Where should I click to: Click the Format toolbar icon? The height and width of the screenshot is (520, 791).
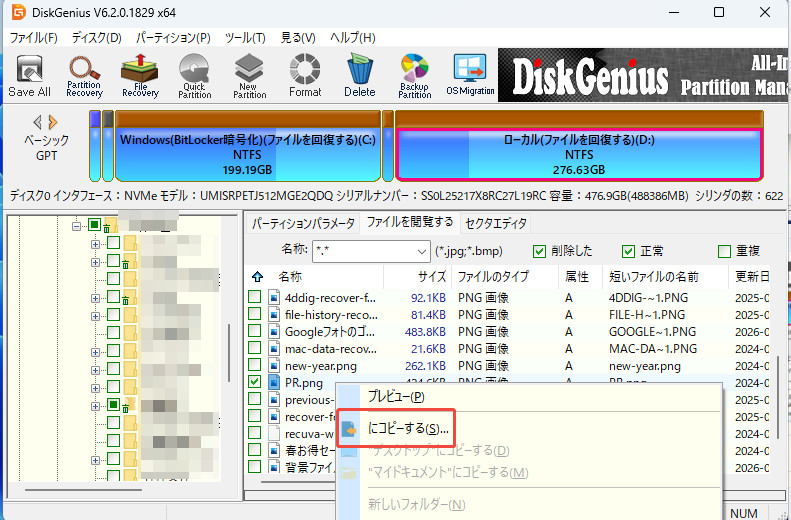coord(305,76)
